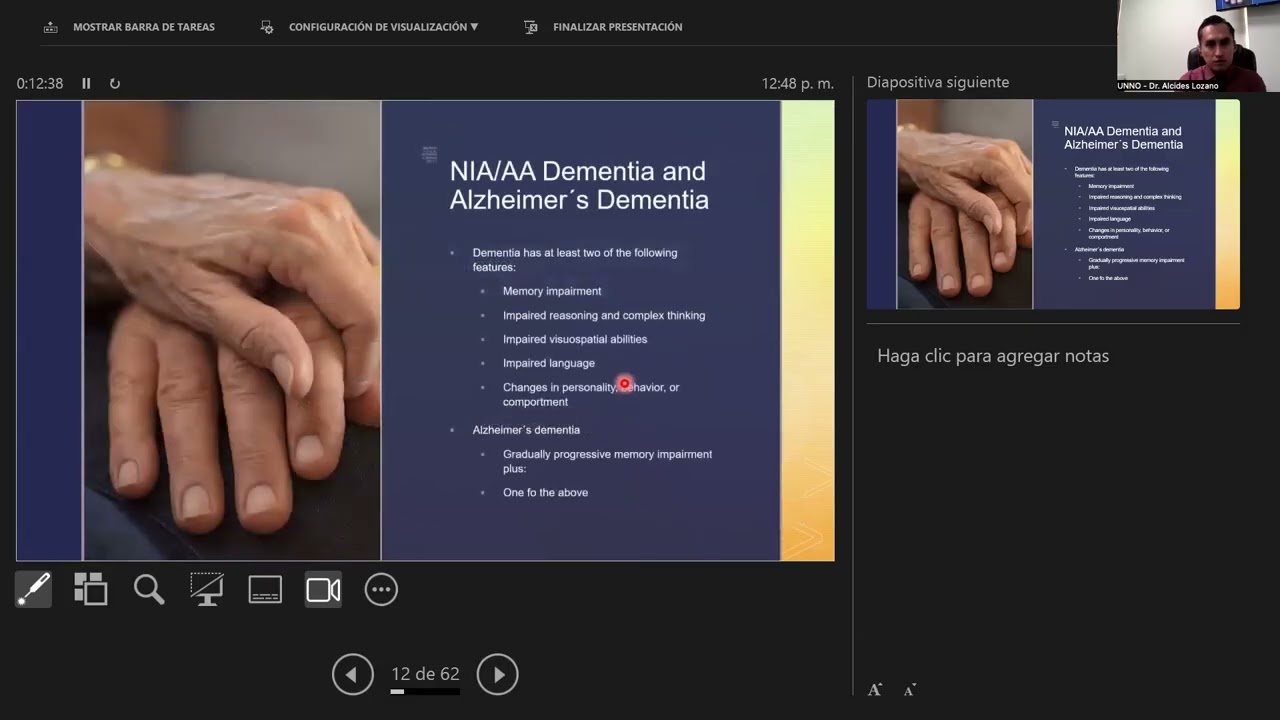The height and width of the screenshot is (720, 1280).
Task: Activate the zoom into slide magnifier
Action: [149, 590]
